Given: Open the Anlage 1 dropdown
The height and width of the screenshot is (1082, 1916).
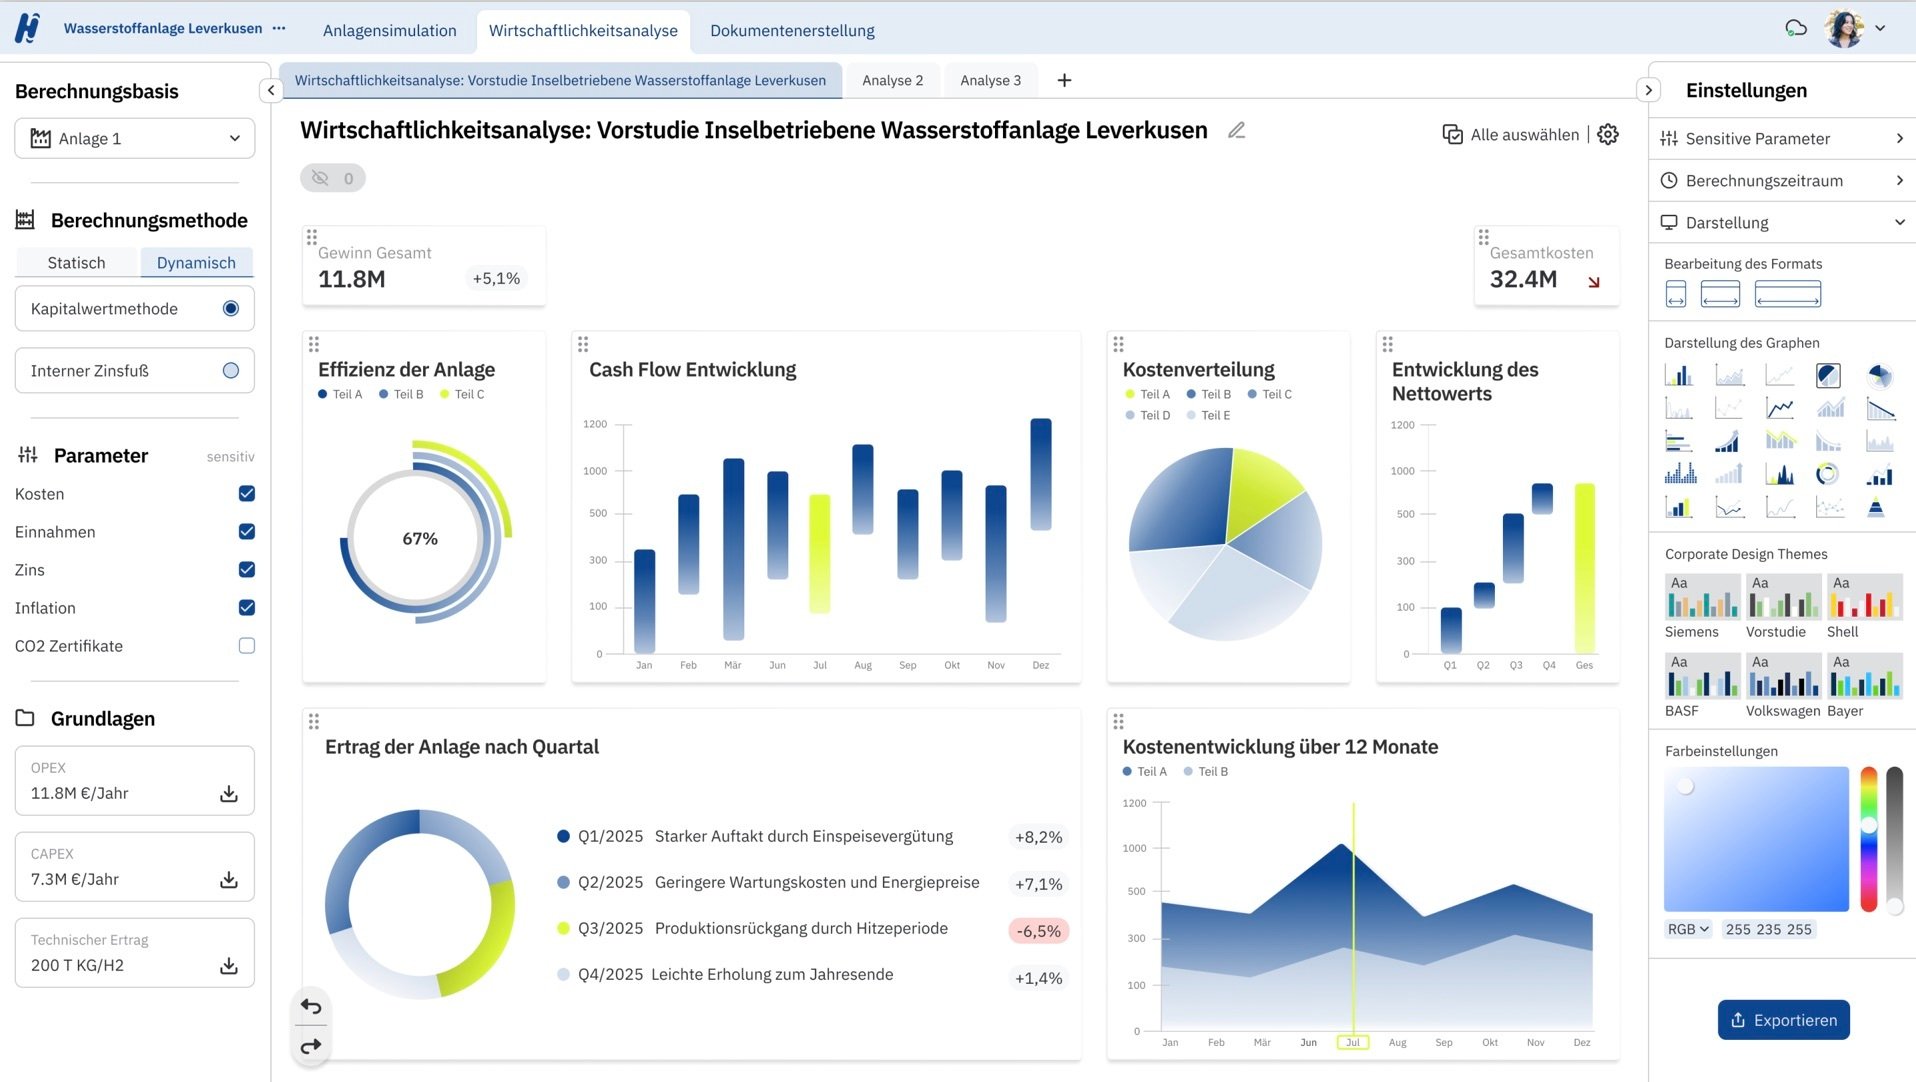Looking at the screenshot, I should [135, 139].
